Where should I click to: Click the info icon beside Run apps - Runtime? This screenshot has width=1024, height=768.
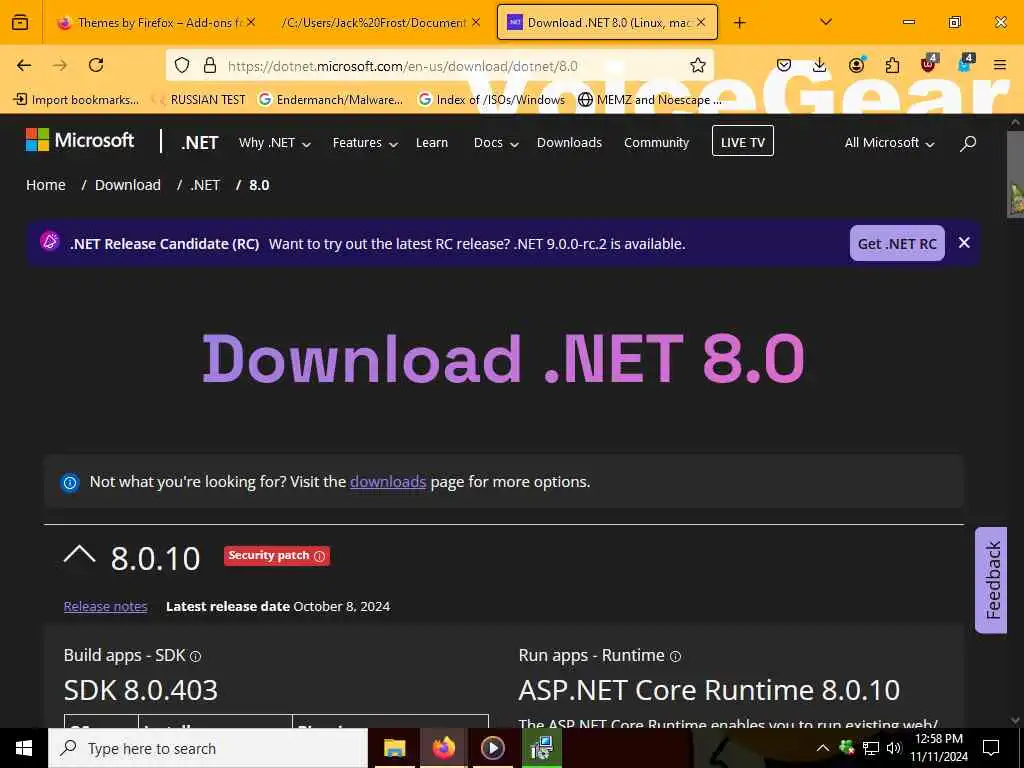(x=675, y=656)
